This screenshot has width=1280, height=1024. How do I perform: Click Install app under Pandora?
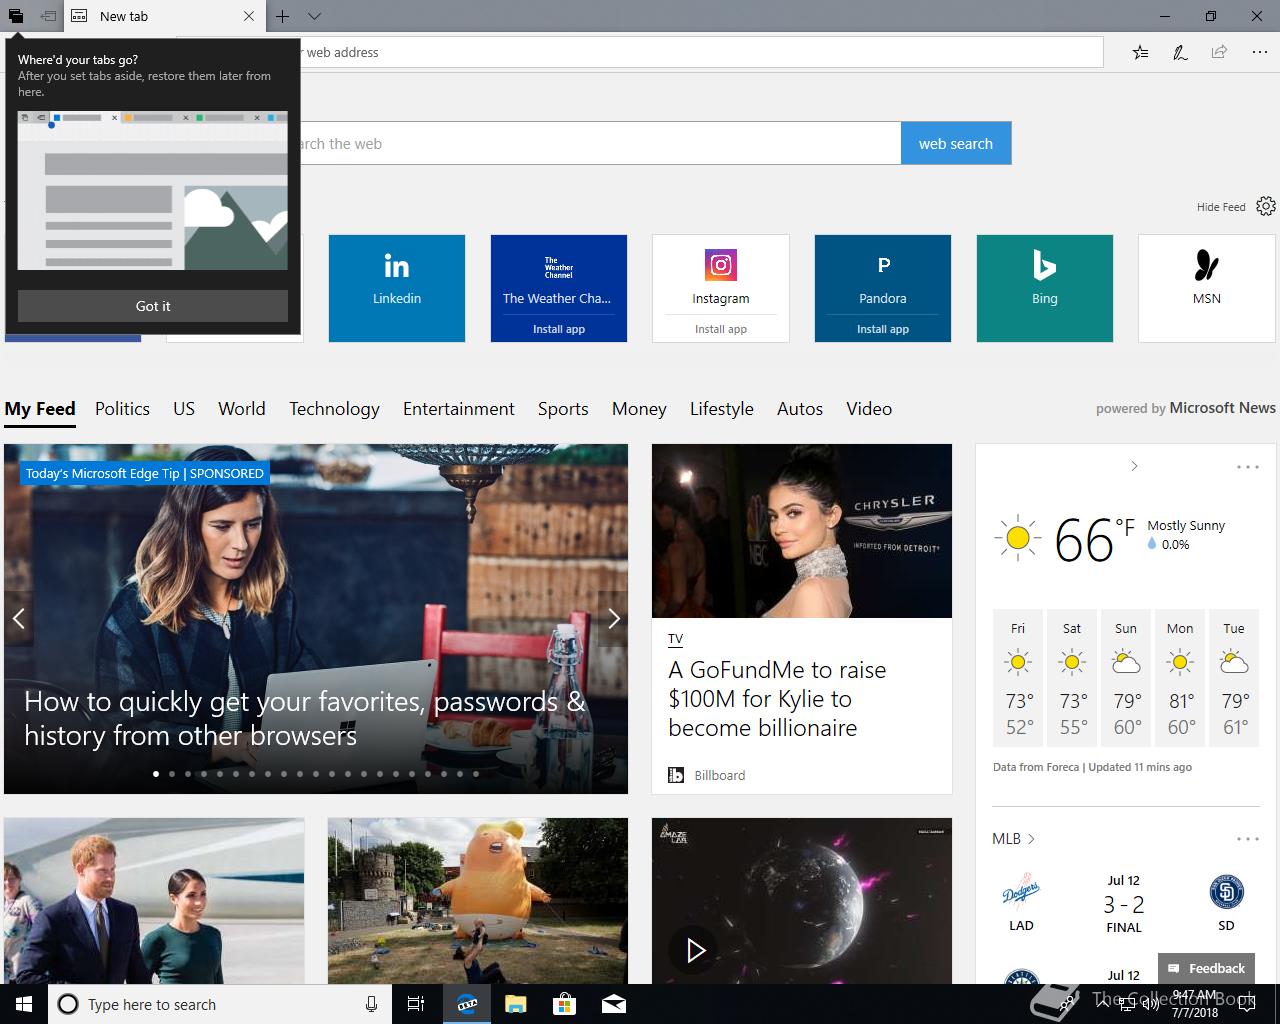tap(883, 329)
